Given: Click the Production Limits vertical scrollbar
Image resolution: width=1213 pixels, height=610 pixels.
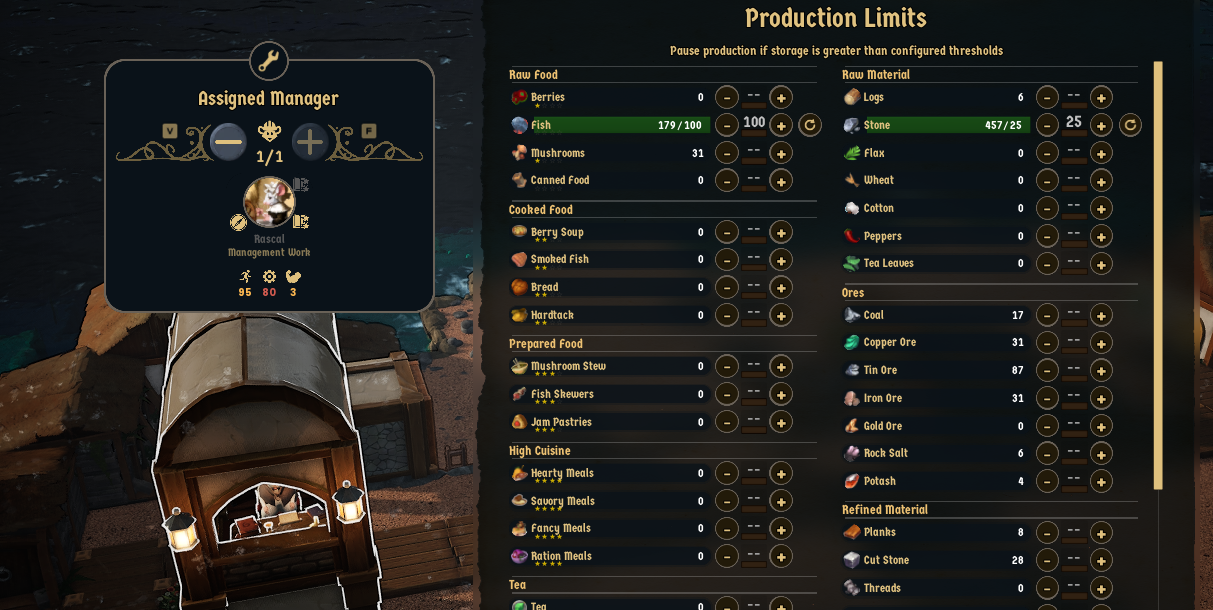Looking at the screenshot, I should tap(1158, 275).
